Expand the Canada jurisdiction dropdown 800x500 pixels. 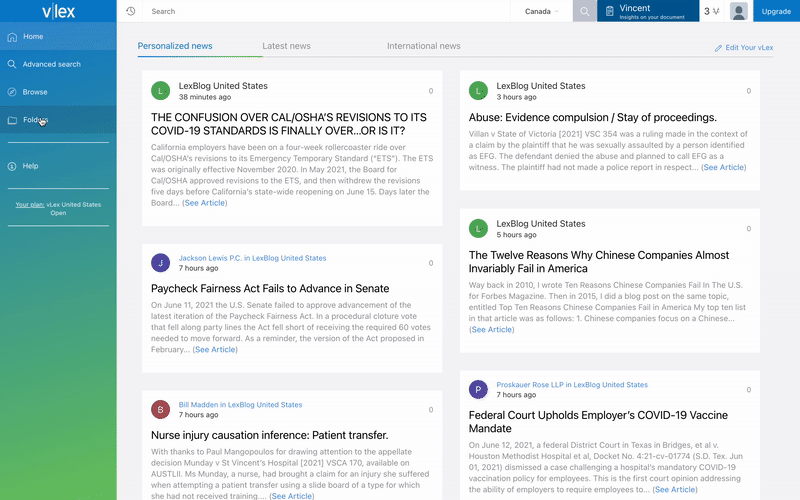point(542,11)
